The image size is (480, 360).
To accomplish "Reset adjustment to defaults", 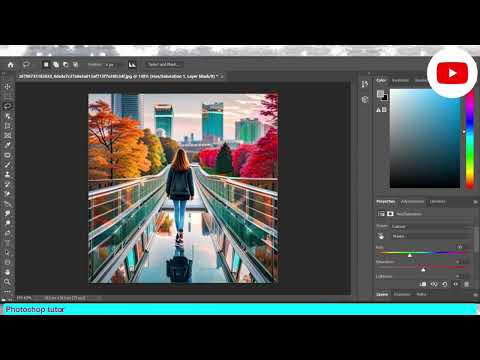I will (x=445, y=284).
